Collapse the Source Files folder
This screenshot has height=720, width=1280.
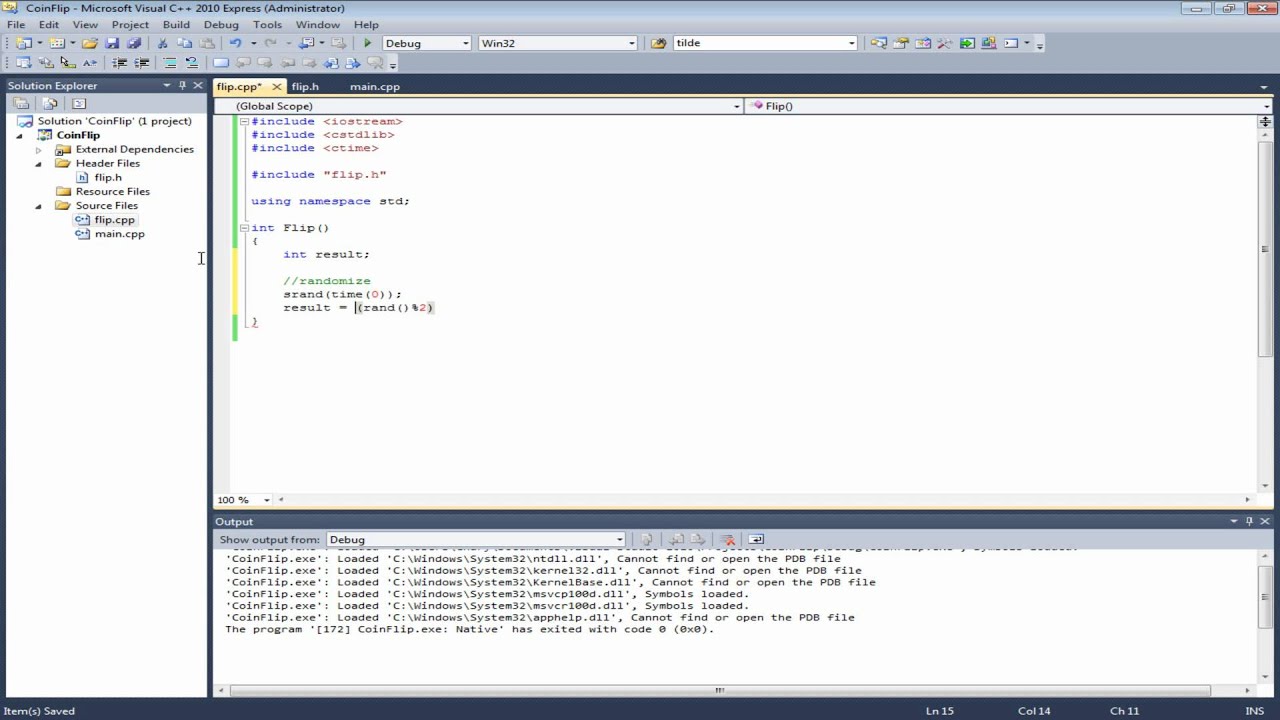39,206
